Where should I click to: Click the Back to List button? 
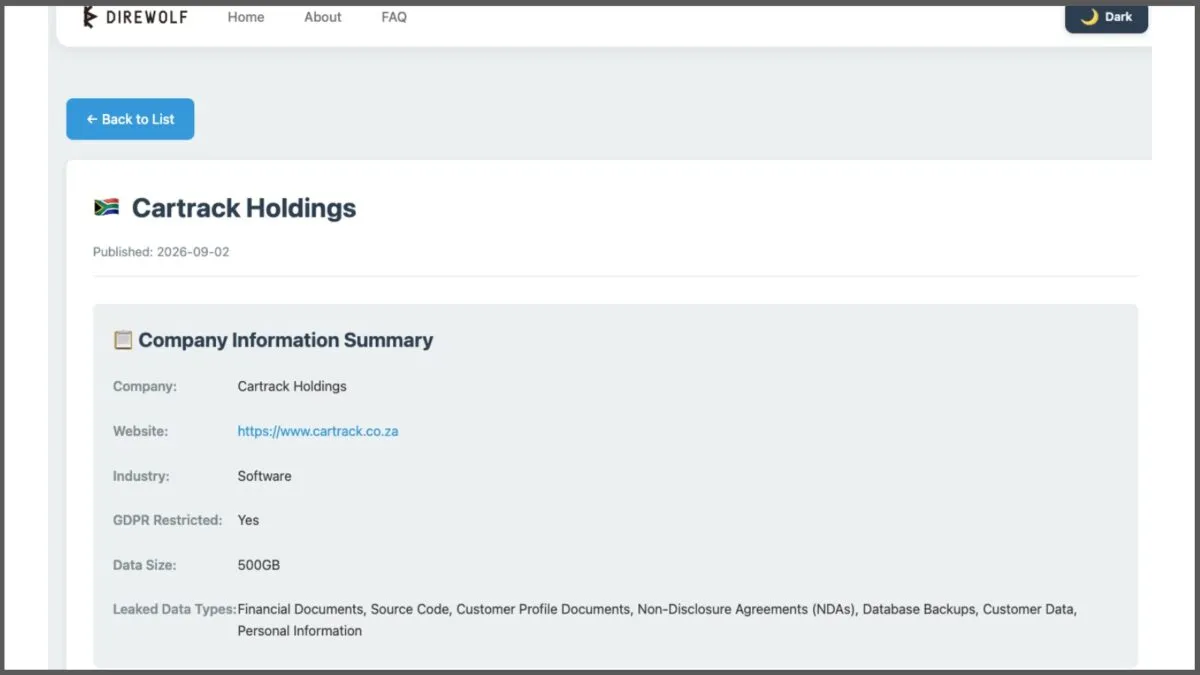click(130, 119)
